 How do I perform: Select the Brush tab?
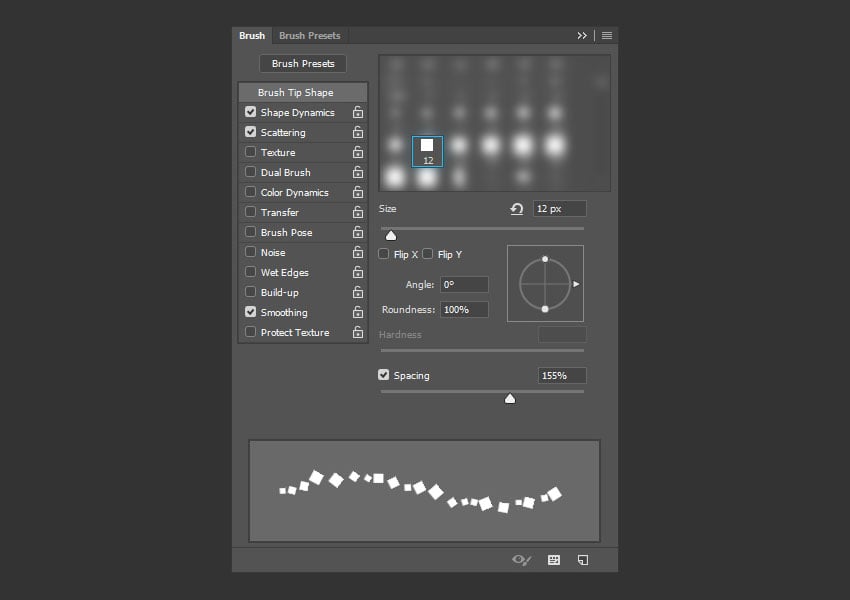point(252,35)
